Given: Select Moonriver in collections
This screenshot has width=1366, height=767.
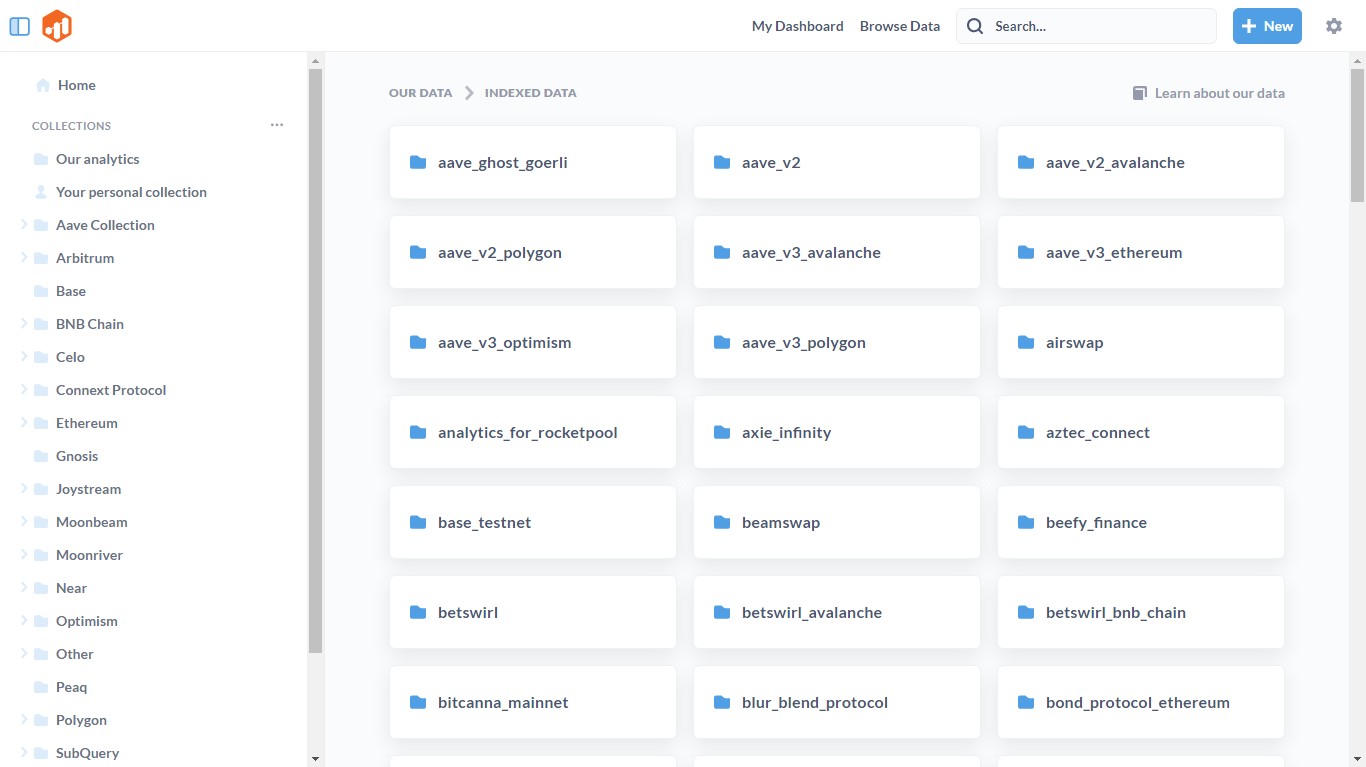Looking at the screenshot, I should point(89,555).
